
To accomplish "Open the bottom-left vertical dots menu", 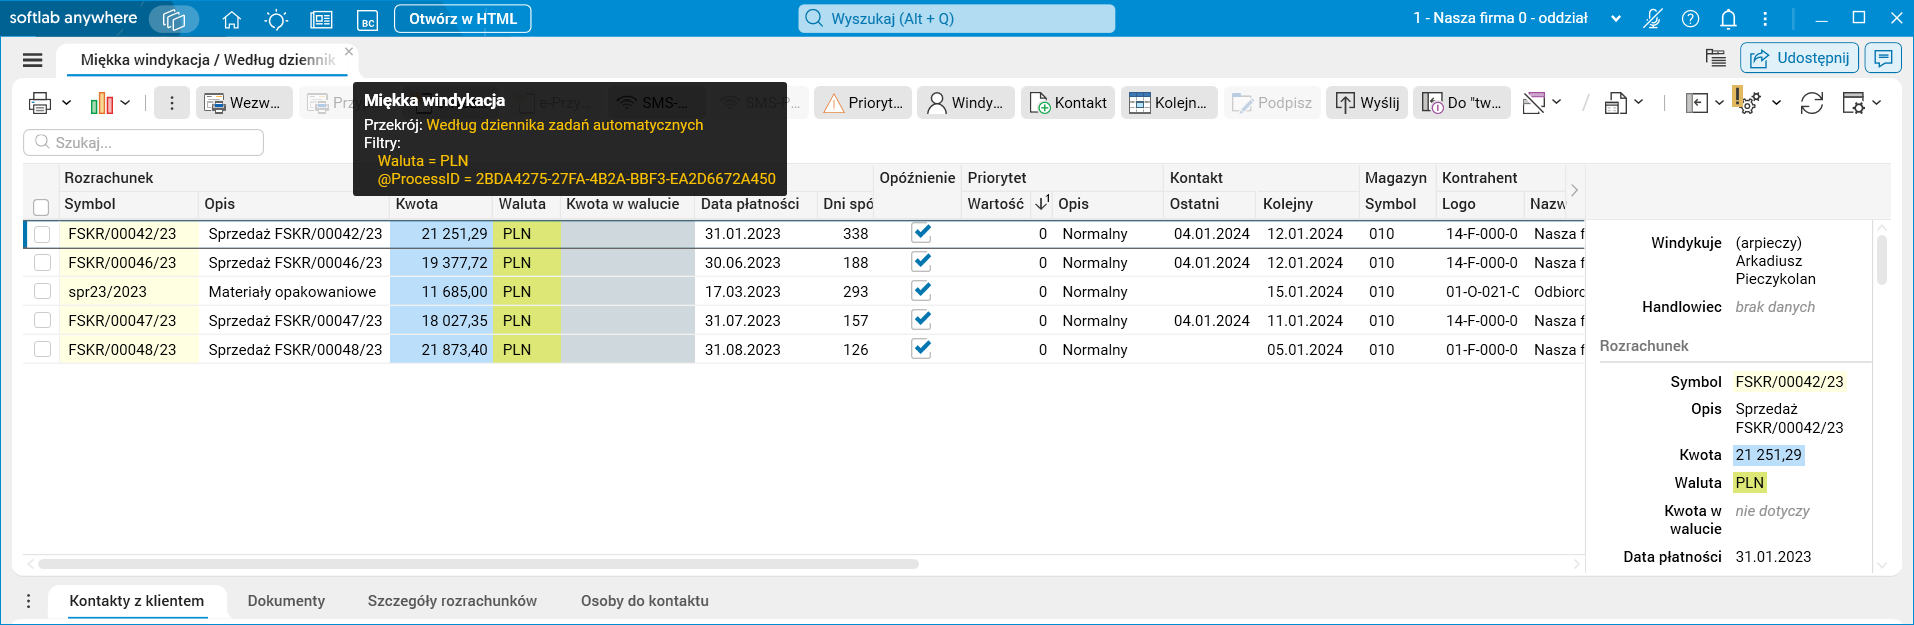I will click(28, 601).
